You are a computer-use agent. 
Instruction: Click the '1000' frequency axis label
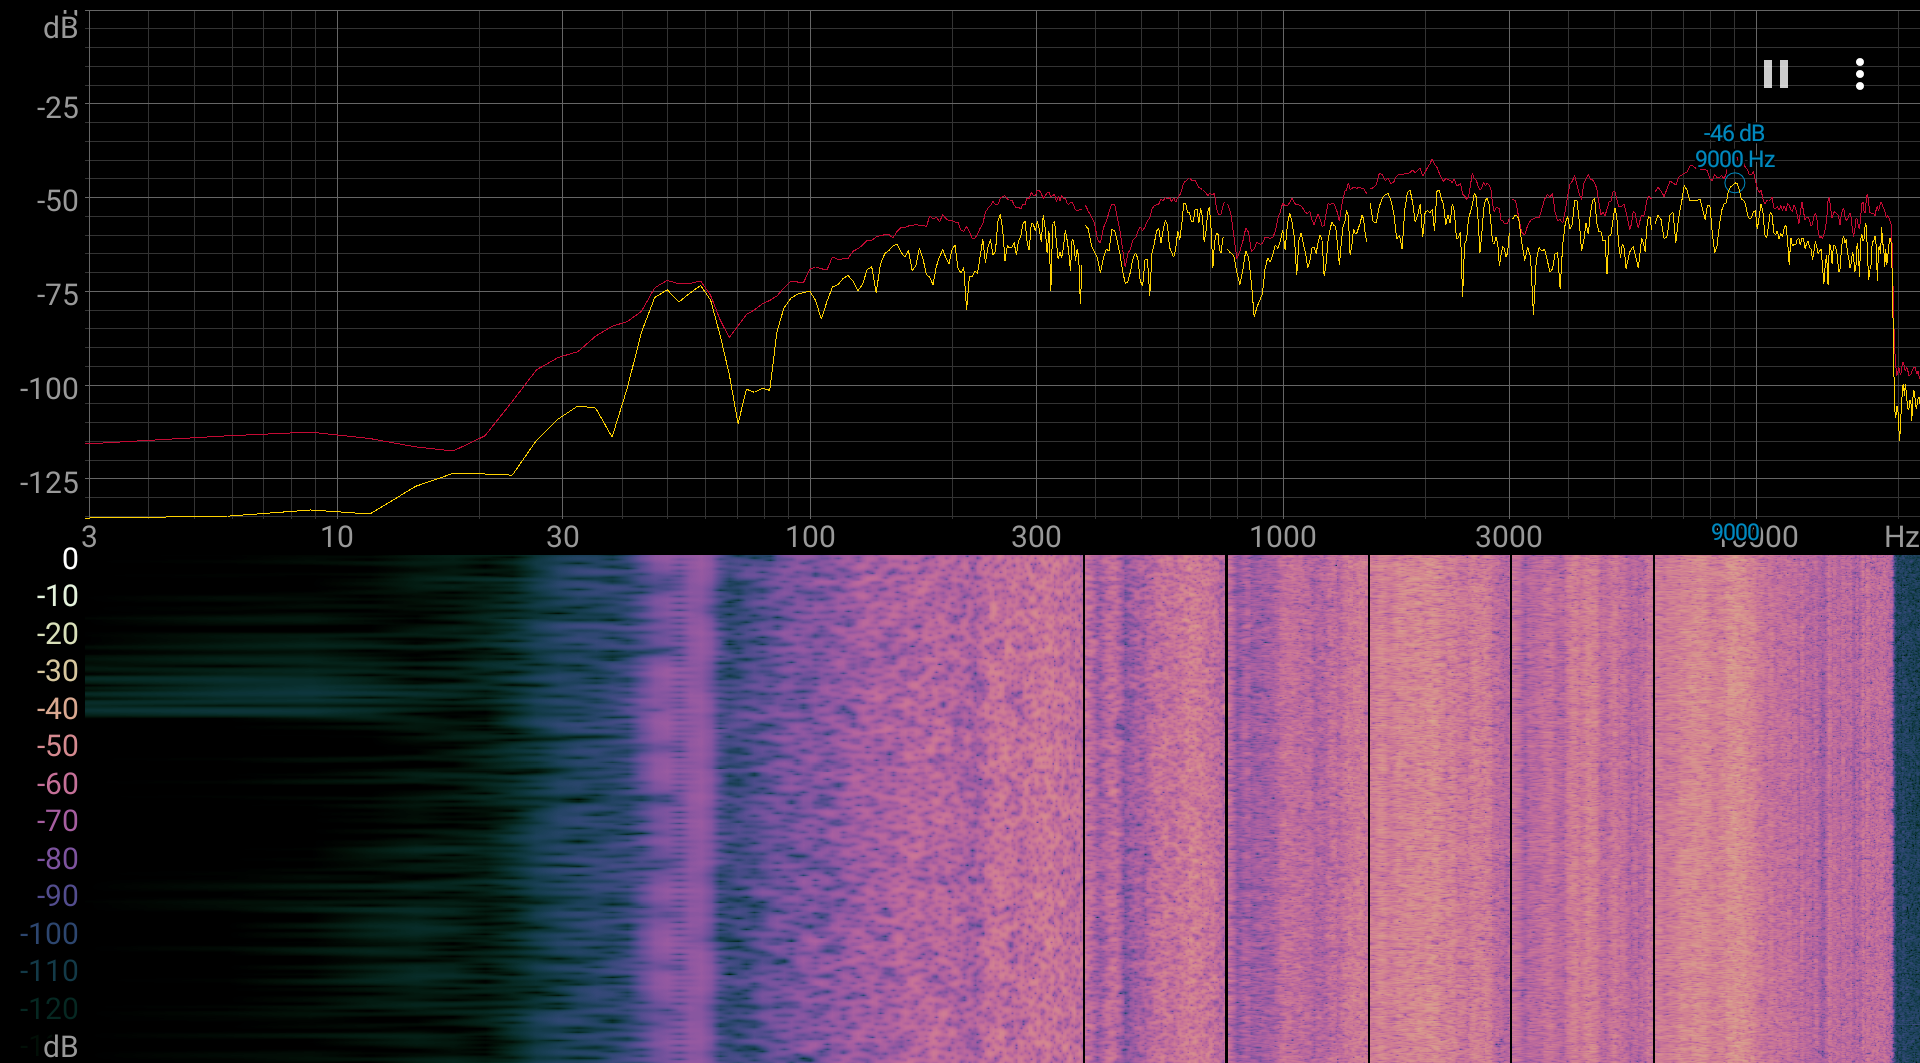1283,537
